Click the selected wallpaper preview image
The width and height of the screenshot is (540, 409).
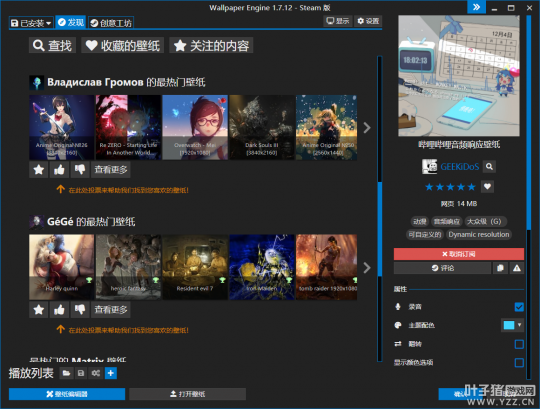coord(459,76)
